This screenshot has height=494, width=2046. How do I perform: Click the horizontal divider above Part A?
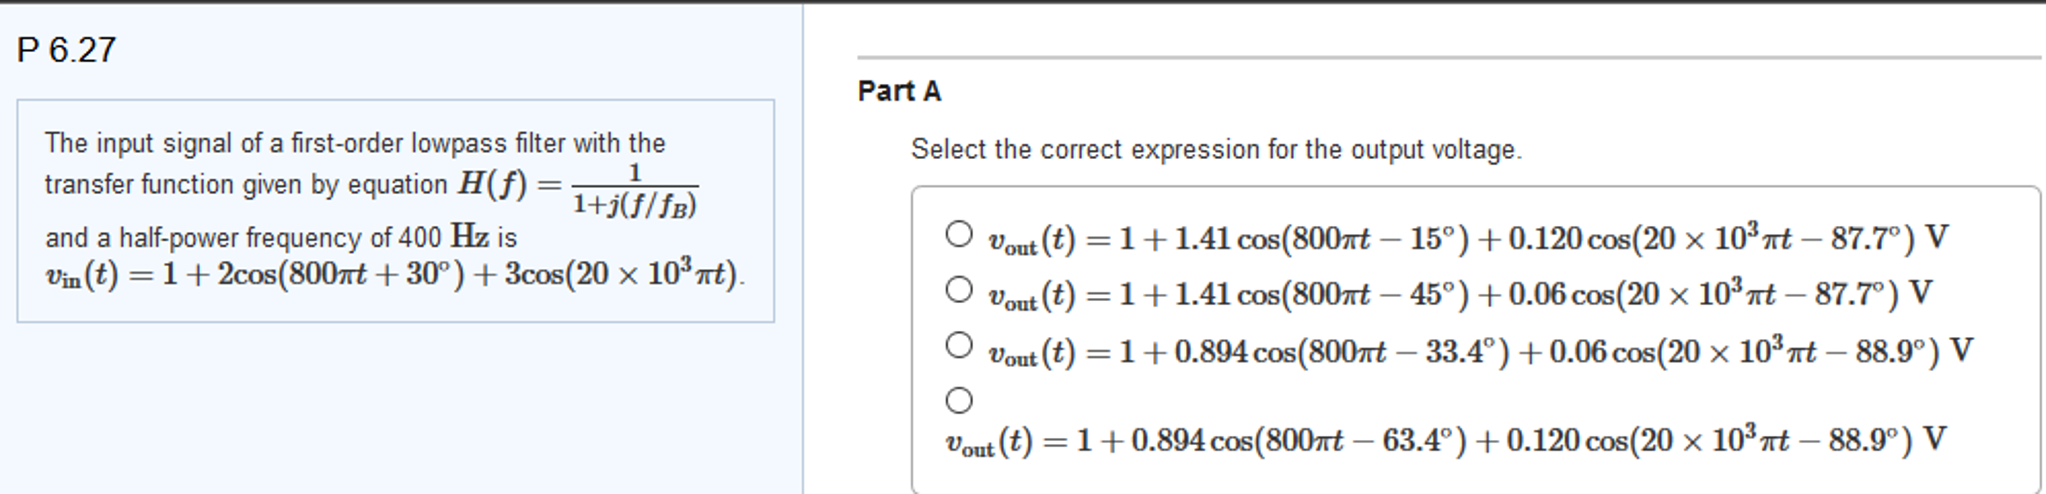pos(1448,57)
